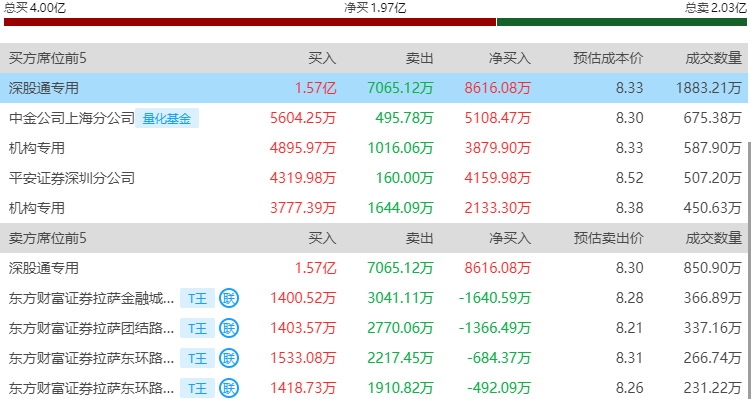Open 中金公司上海分公司 seat name

pyautogui.click(x=72, y=118)
